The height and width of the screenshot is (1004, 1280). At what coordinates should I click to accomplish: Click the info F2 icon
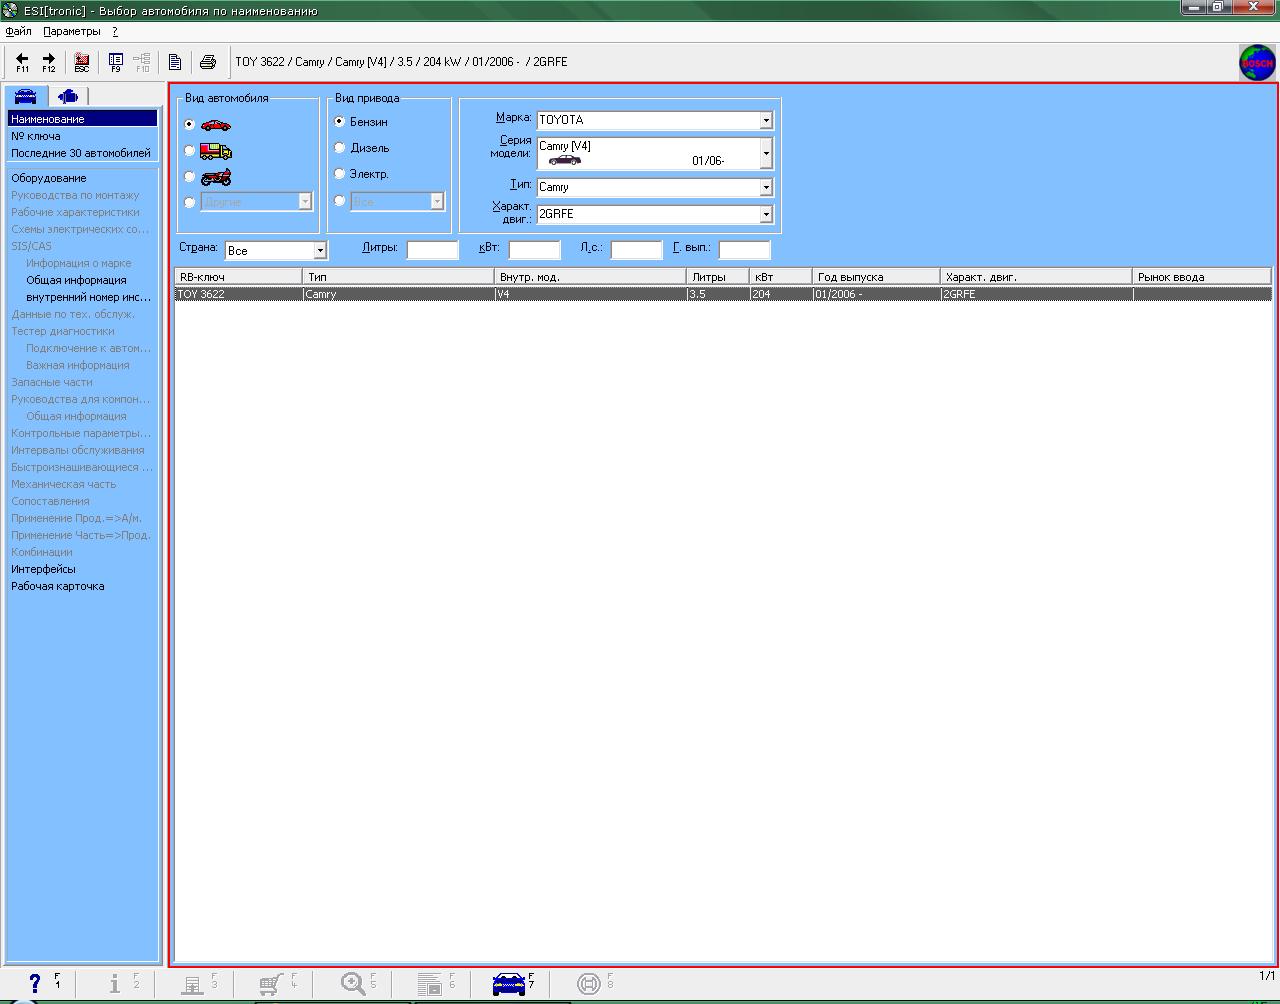click(x=117, y=983)
